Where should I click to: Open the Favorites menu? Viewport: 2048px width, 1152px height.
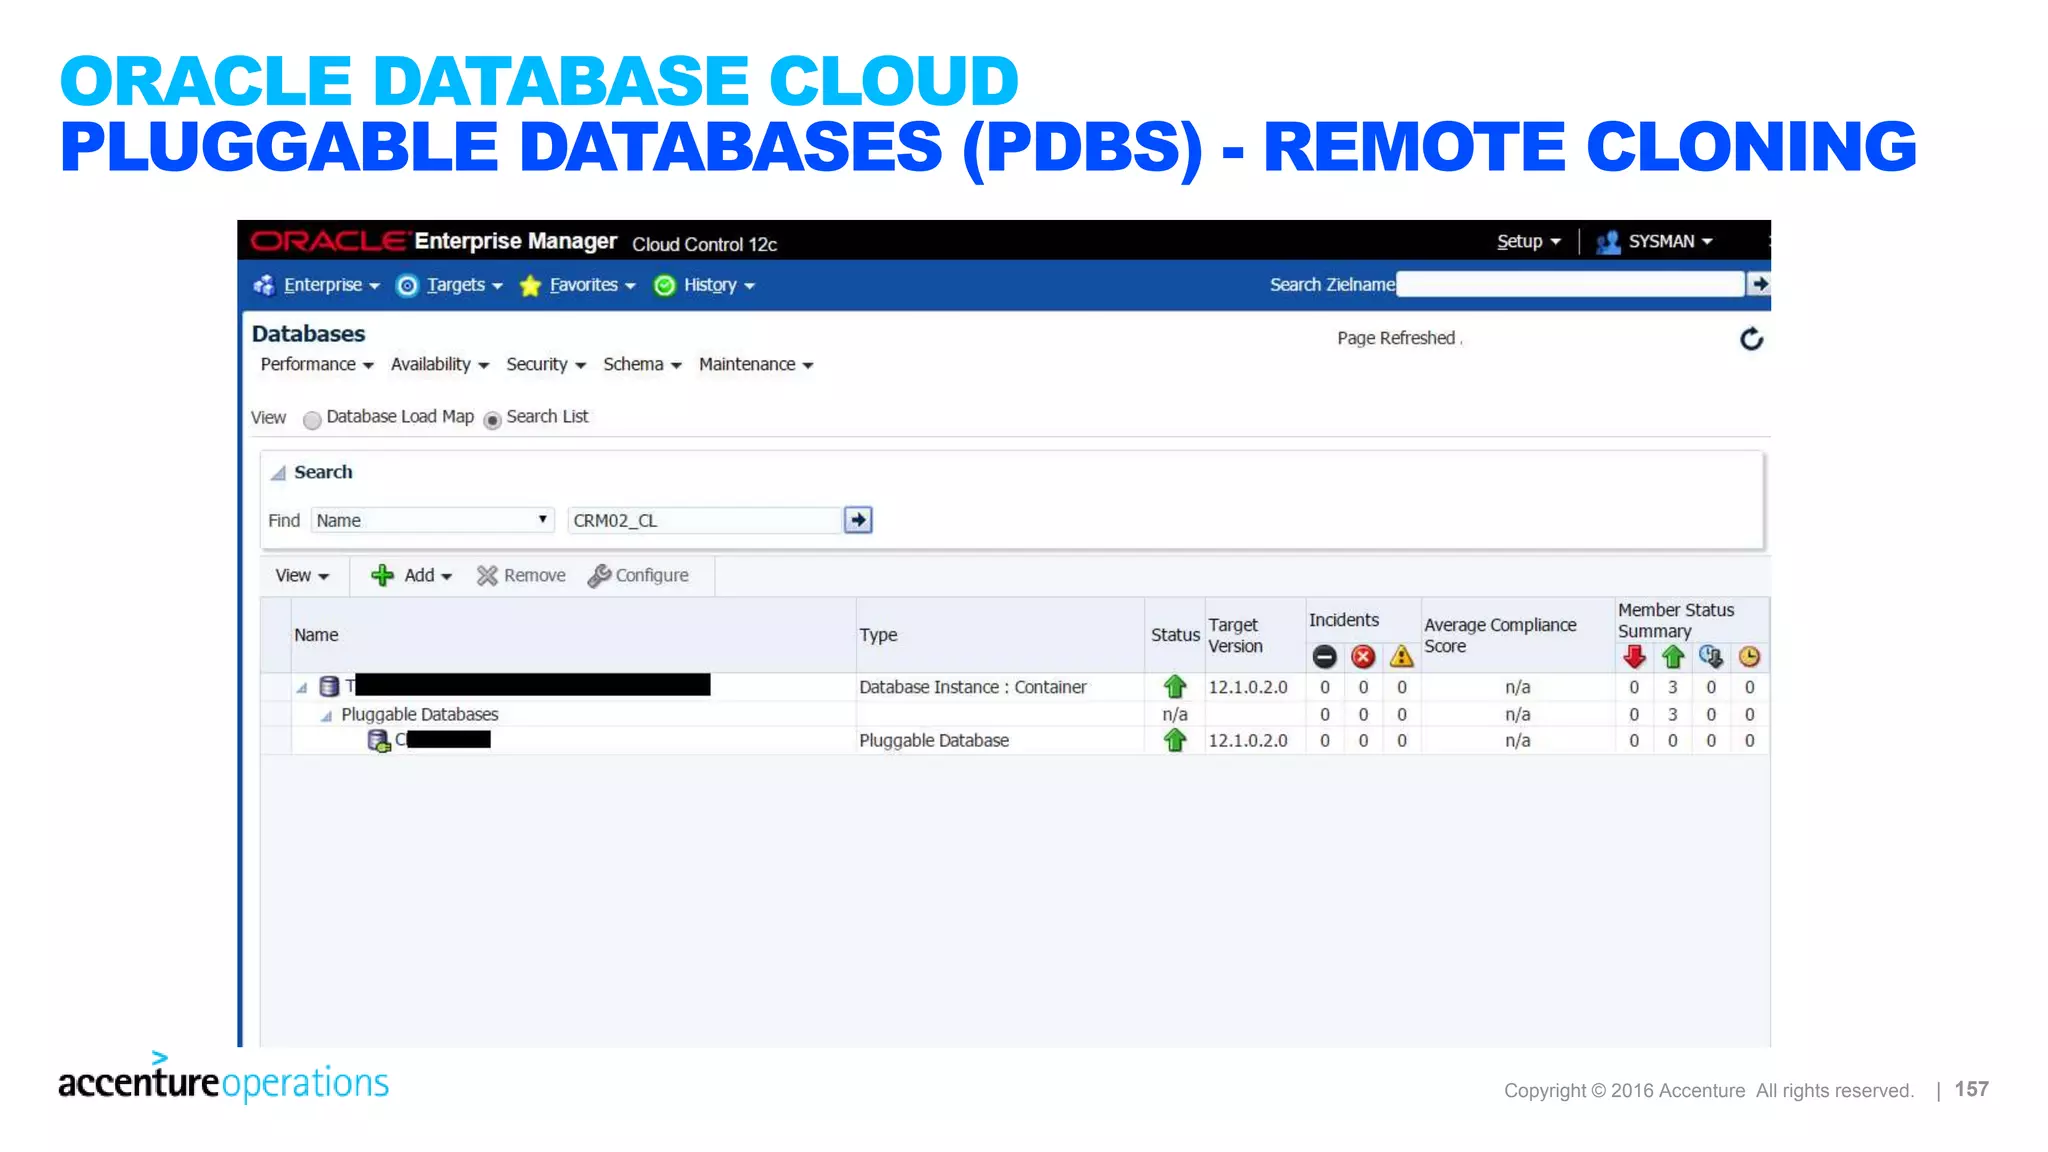pos(592,285)
